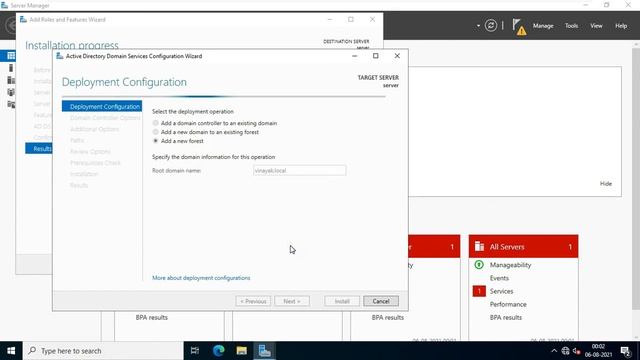640x360 pixels.
Task: Open Manageability under All Servers
Action: [510, 265]
